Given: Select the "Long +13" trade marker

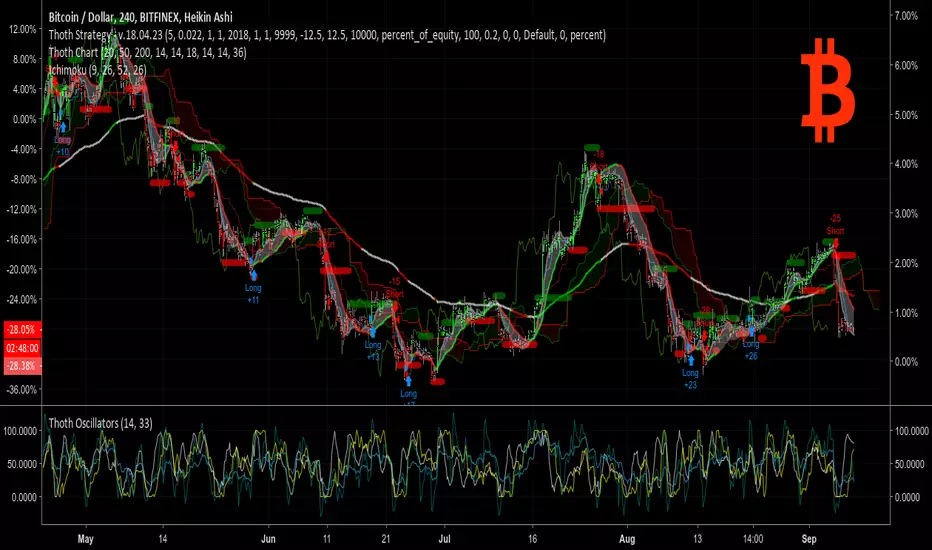Looking at the screenshot, I should pyautogui.click(x=373, y=345).
